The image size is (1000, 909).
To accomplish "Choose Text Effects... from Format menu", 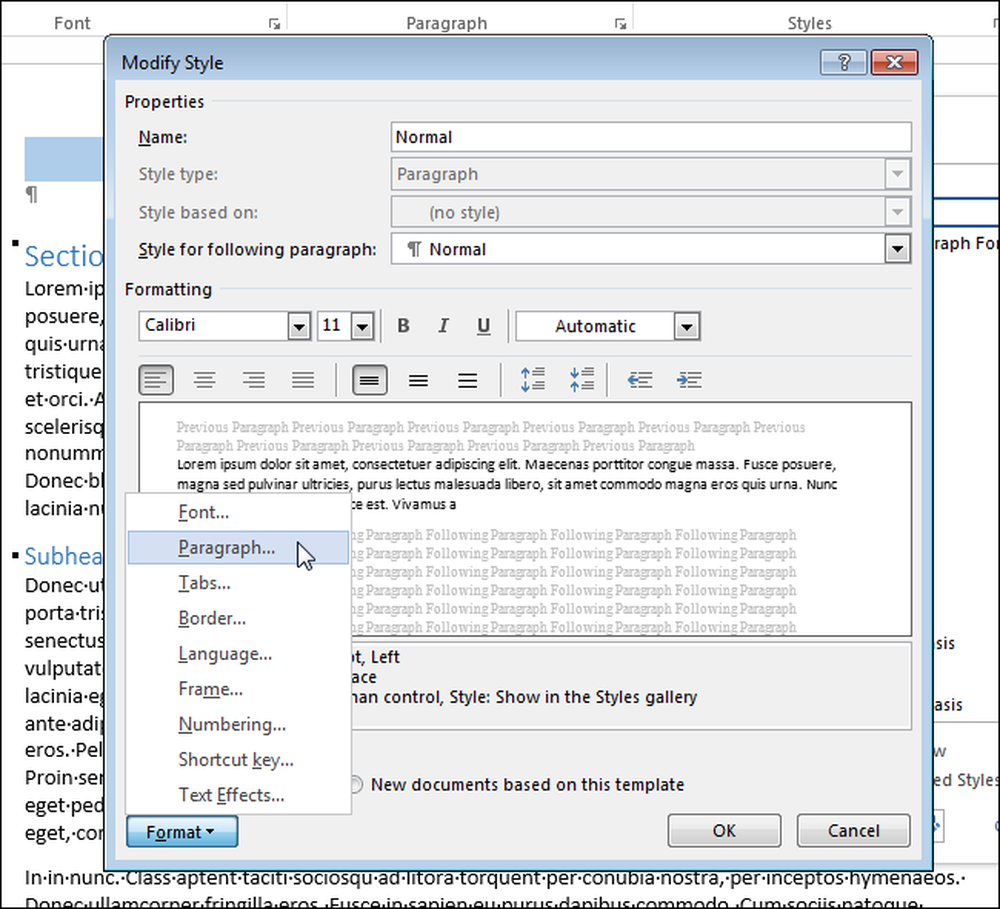I will pyautogui.click(x=239, y=795).
